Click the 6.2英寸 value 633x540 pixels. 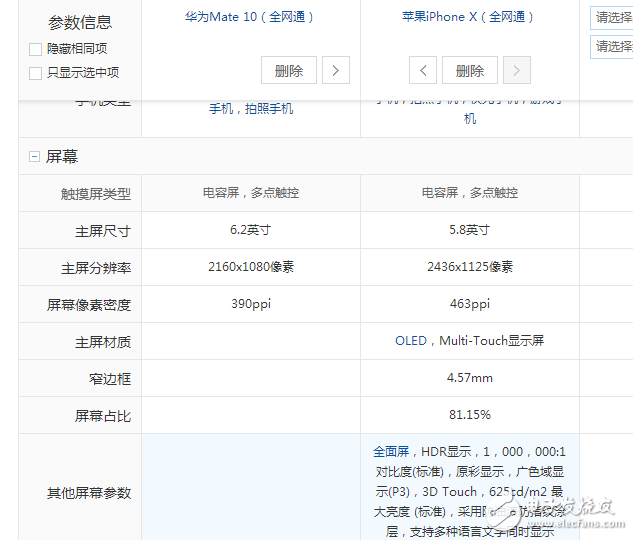coord(251,230)
